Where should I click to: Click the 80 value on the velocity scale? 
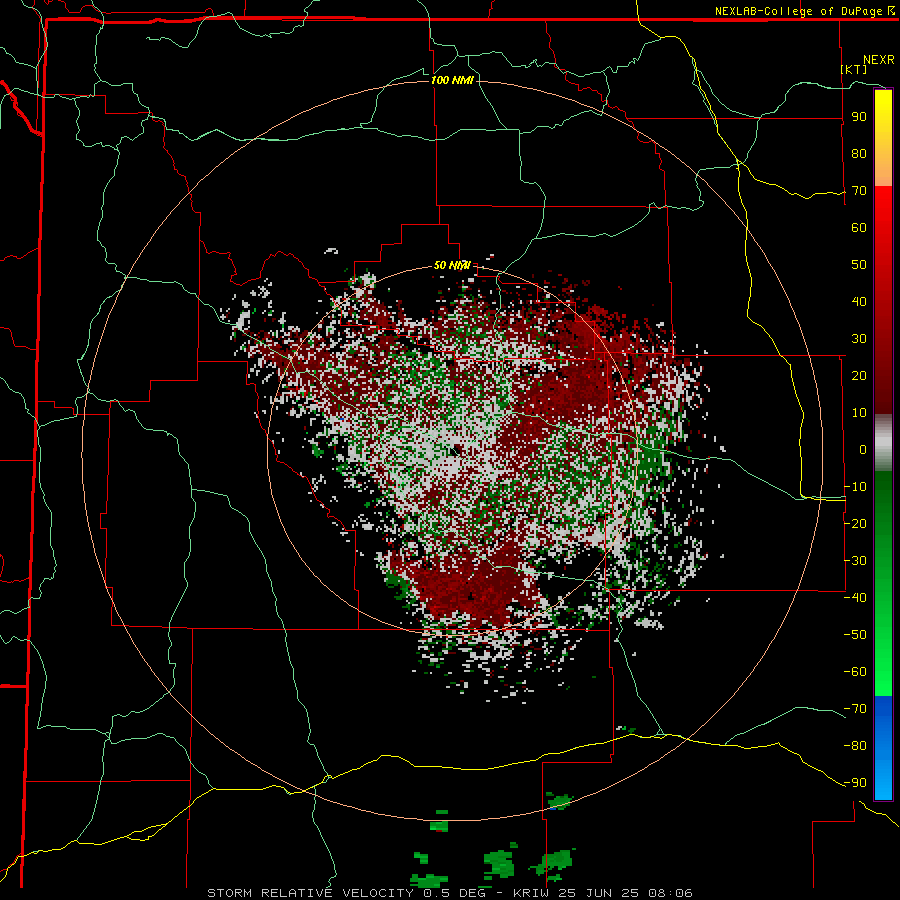[859, 153]
